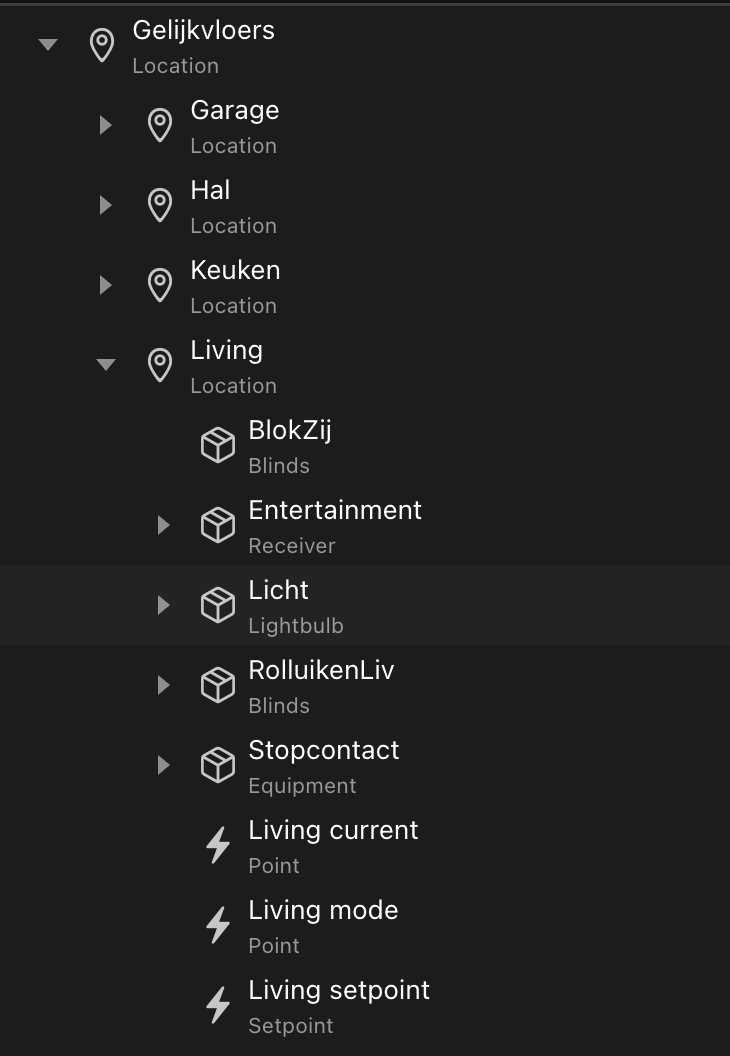730x1056 pixels.
Task: Click the Garage location pin icon
Action: [160, 125]
